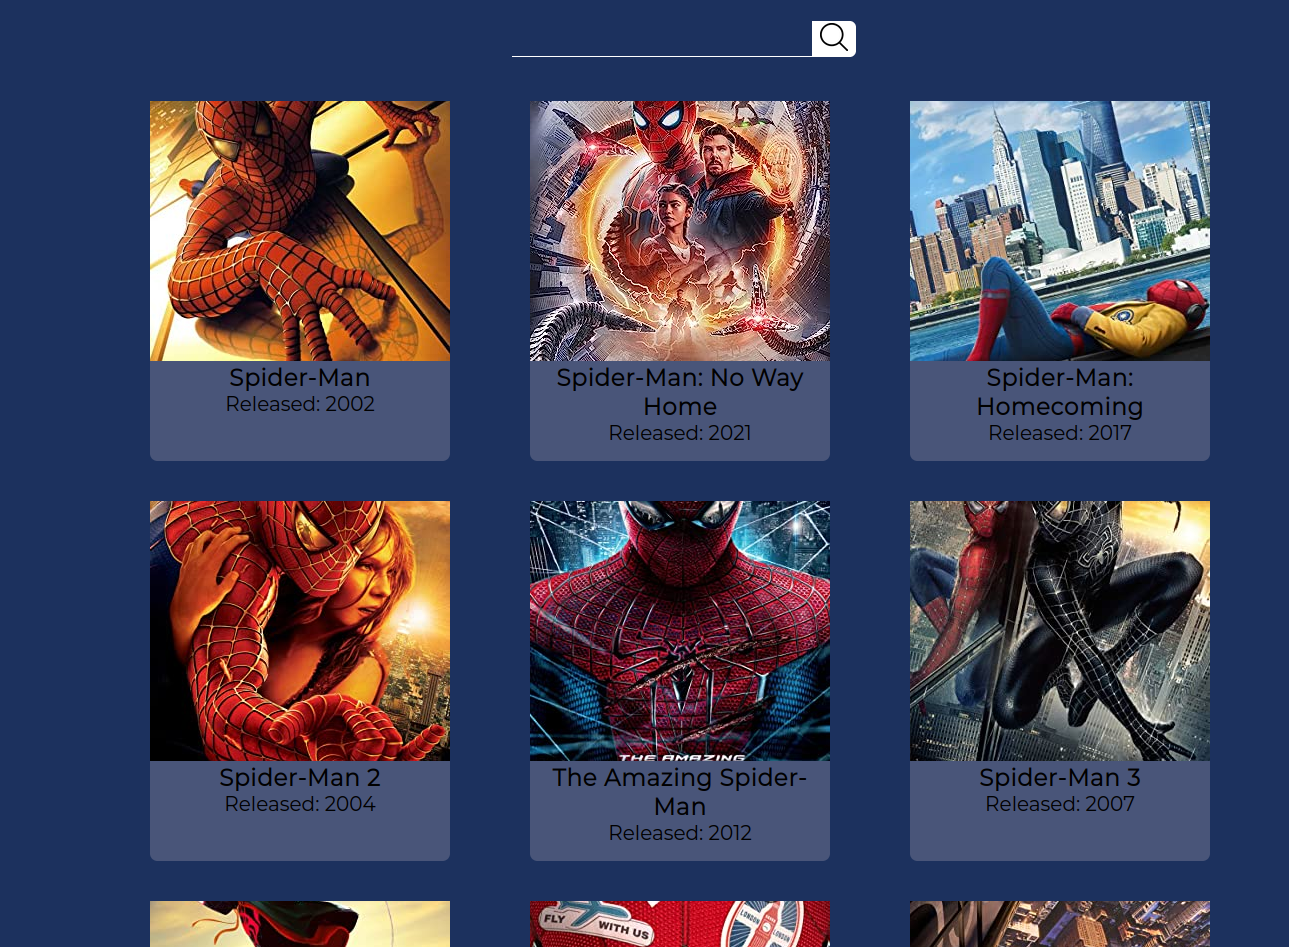Open the Spider-Man 3 poster image

coord(1060,631)
